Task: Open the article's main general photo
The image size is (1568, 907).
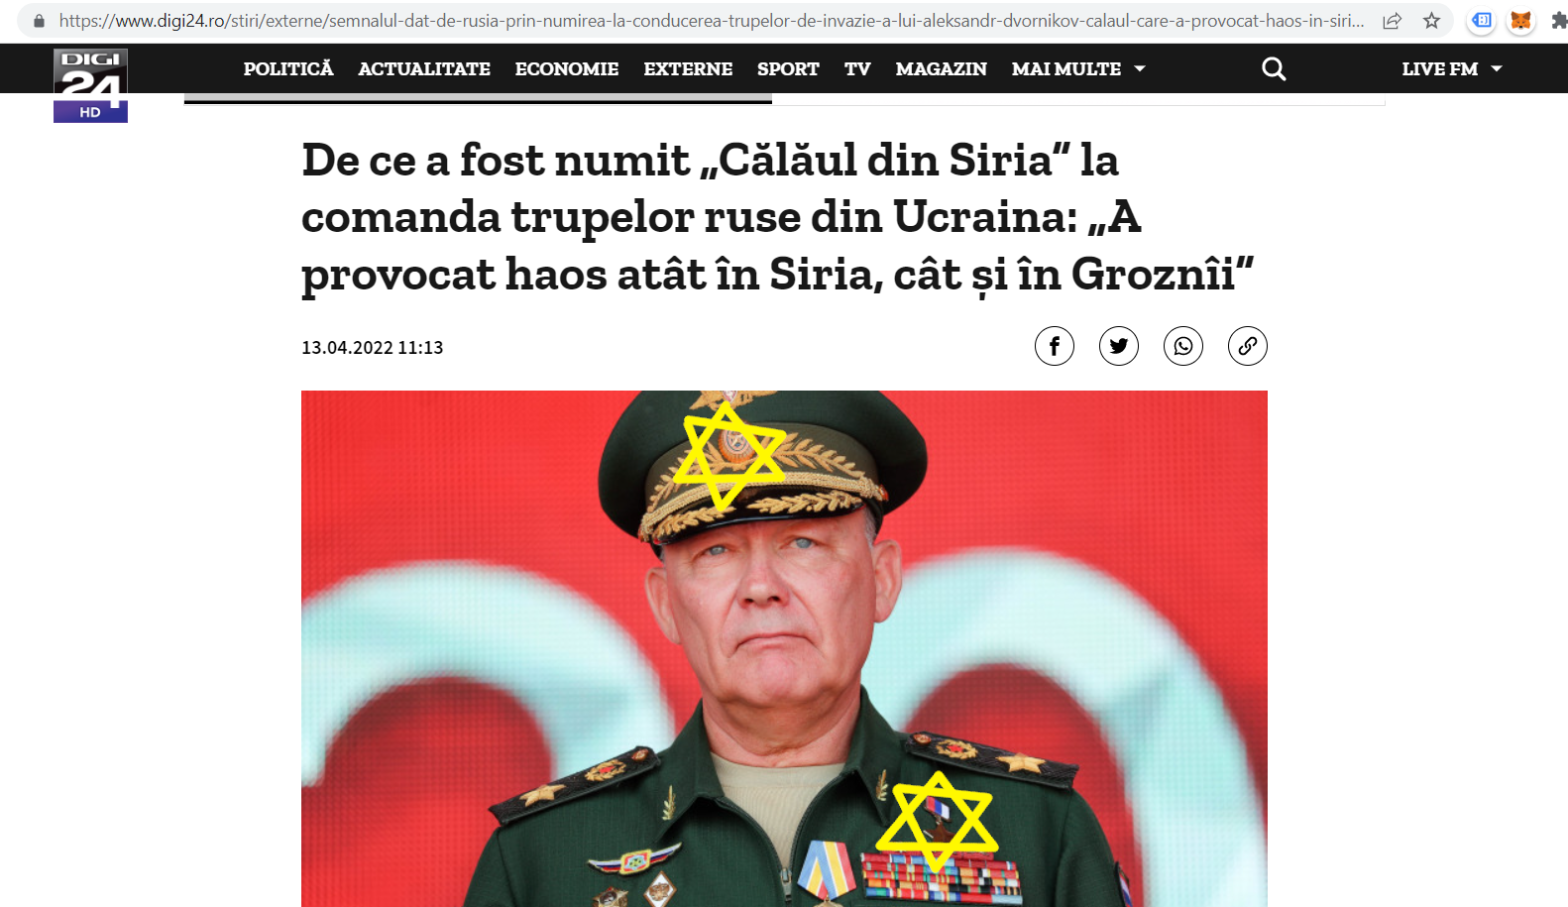Action: [784, 648]
